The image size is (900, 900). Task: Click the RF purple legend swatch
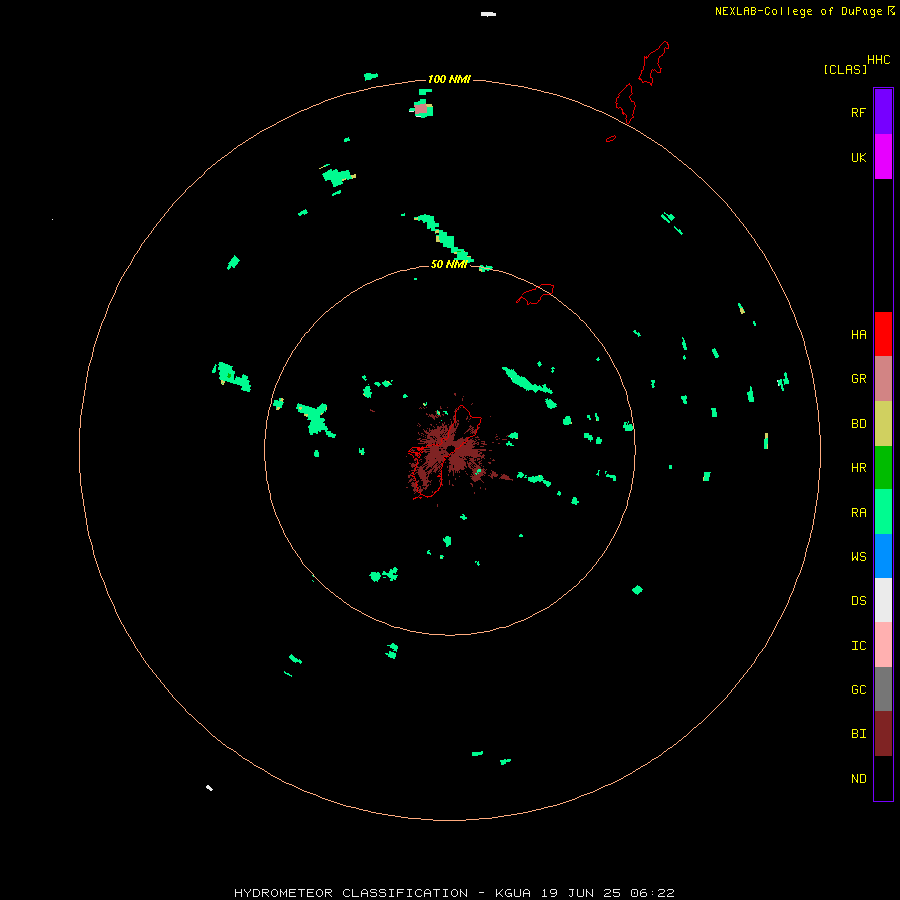(883, 111)
